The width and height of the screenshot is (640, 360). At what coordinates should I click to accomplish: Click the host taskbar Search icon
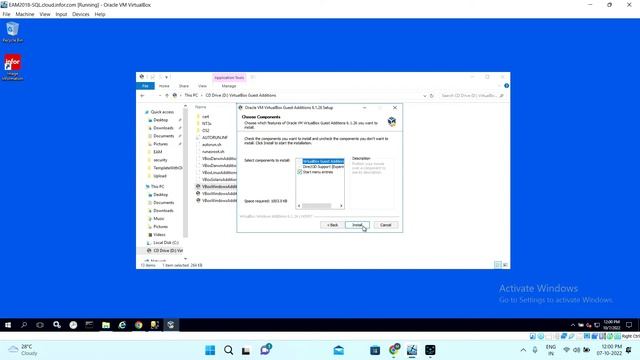pyautogui.click(x=229, y=350)
